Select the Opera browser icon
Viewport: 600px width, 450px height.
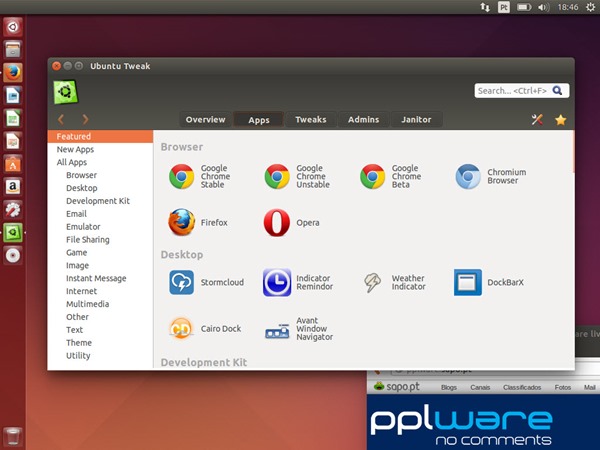coord(277,222)
